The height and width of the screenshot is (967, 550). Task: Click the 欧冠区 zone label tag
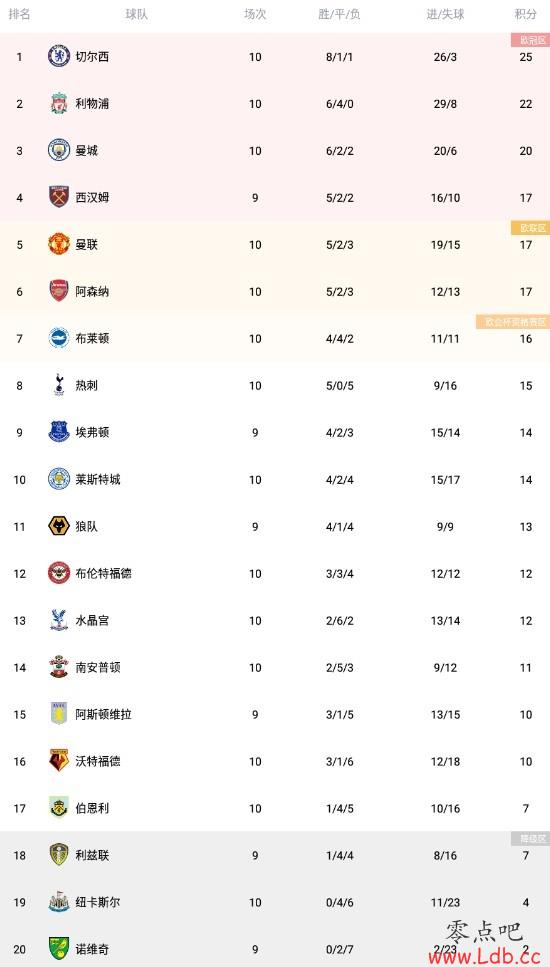[530, 41]
